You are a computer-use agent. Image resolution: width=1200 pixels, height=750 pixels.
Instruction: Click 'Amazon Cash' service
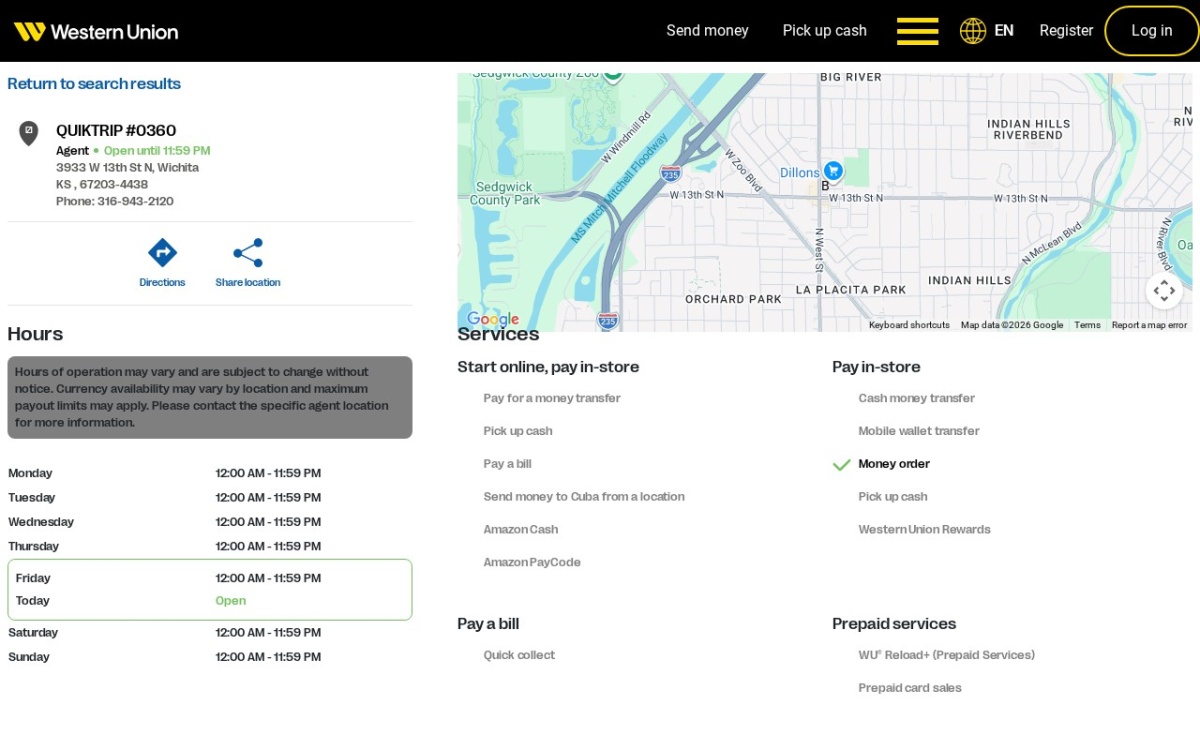tap(521, 530)
